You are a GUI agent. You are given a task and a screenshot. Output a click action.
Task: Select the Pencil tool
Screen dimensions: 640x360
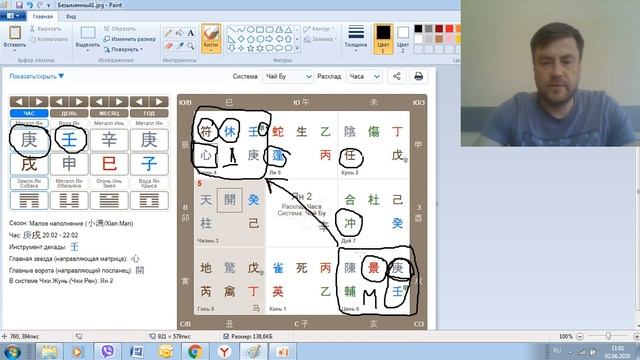(x=169, y=33)
